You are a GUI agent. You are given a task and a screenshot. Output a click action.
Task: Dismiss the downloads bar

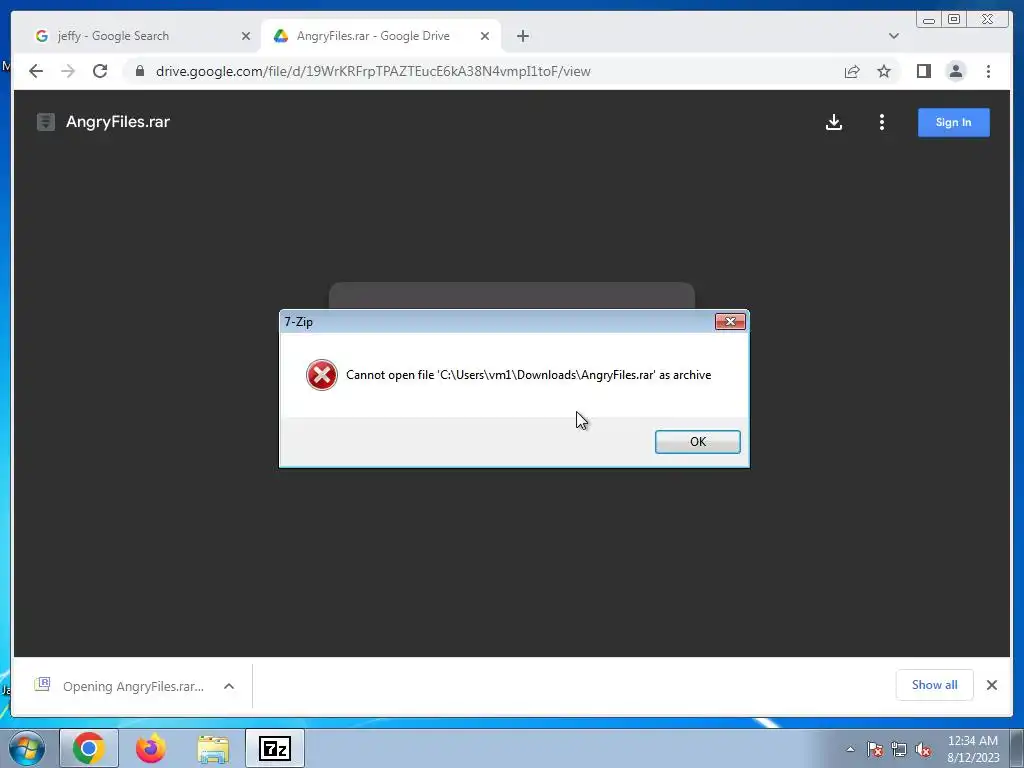(x=991, y=684)
